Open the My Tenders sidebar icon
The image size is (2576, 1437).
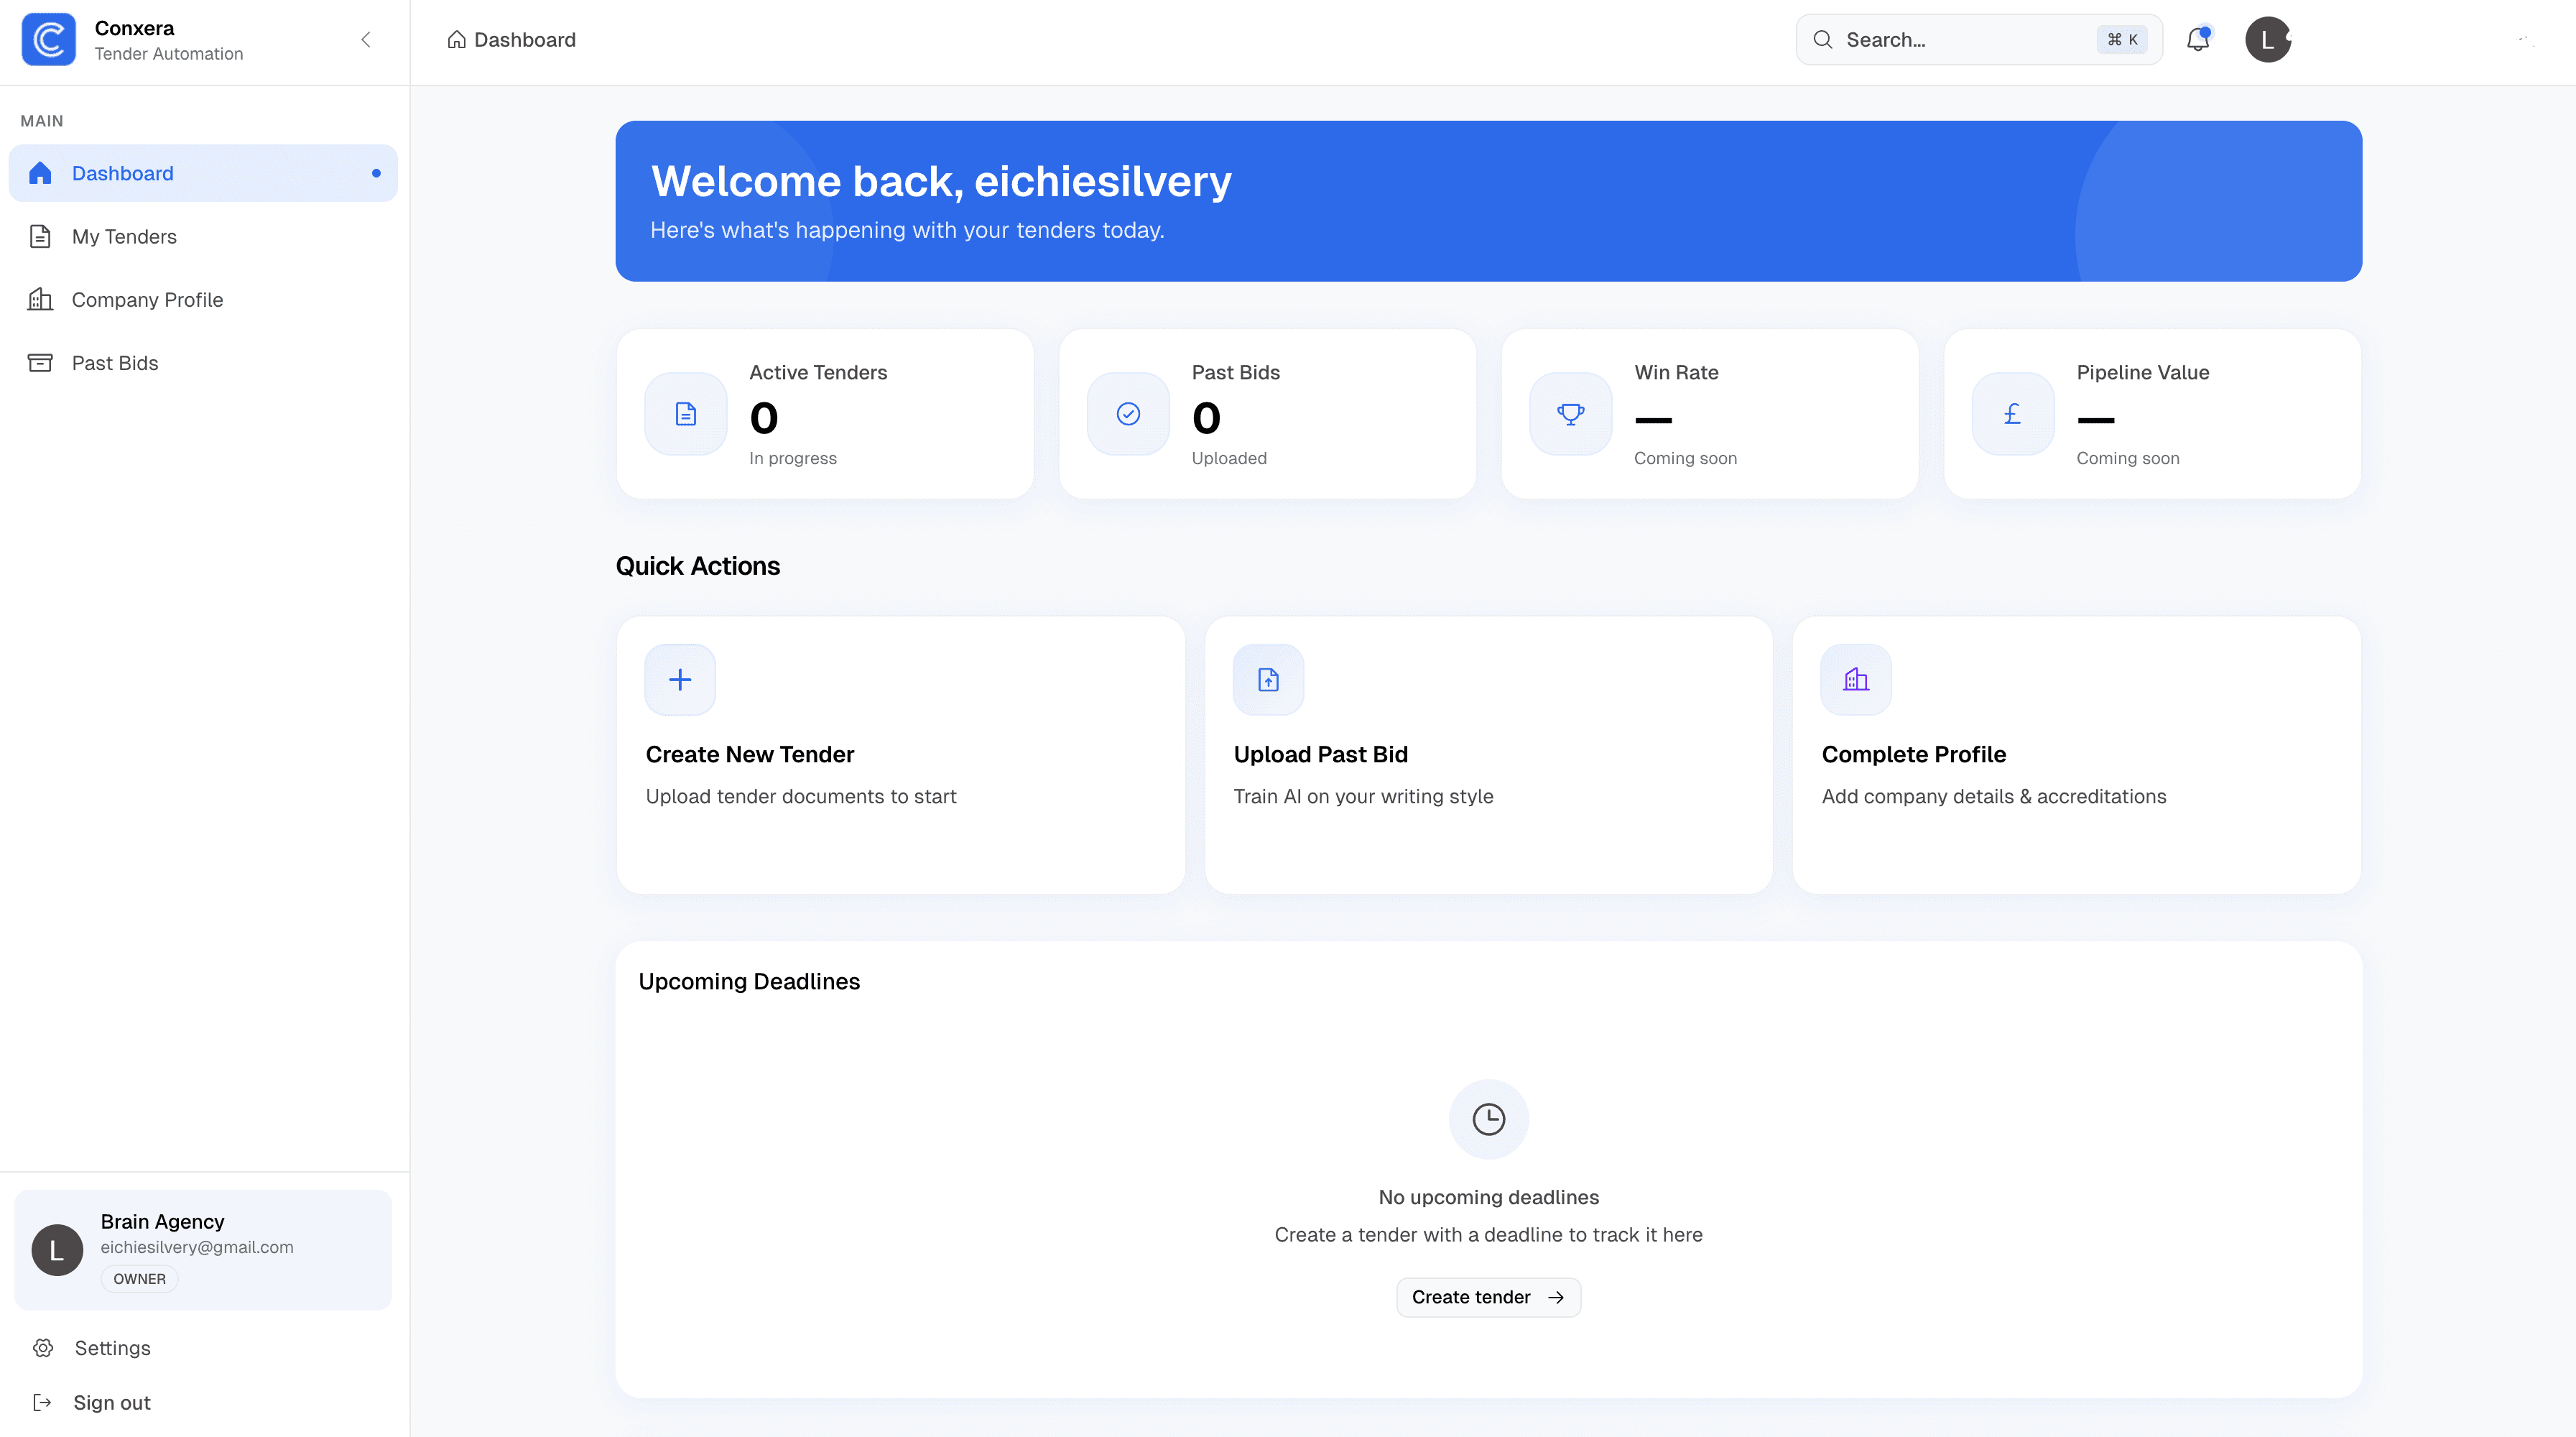pyautogui.click(x=40, y=236)
